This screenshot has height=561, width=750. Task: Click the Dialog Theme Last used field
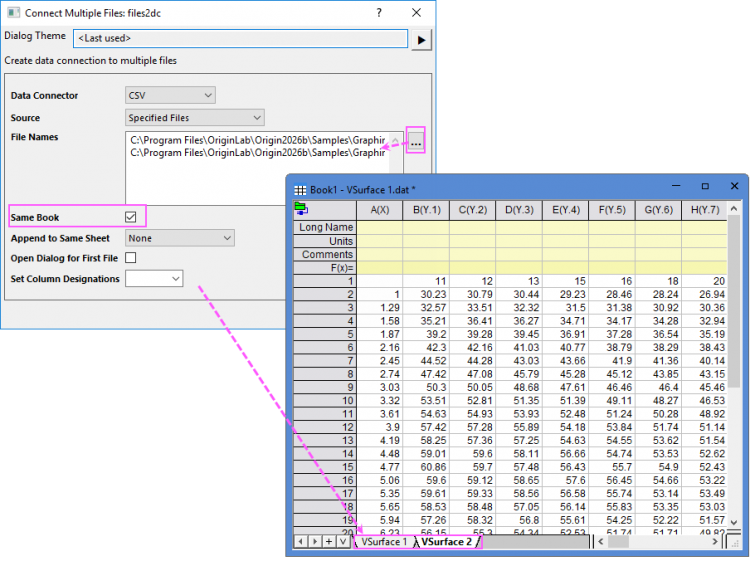(241, 39)
